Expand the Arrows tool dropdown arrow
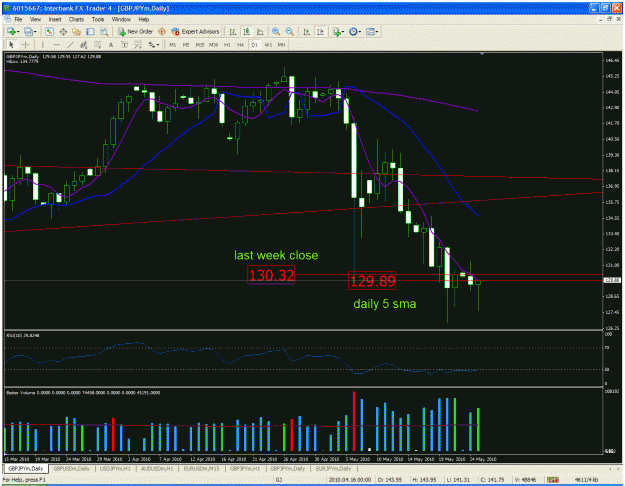 [x=158, y=45]
